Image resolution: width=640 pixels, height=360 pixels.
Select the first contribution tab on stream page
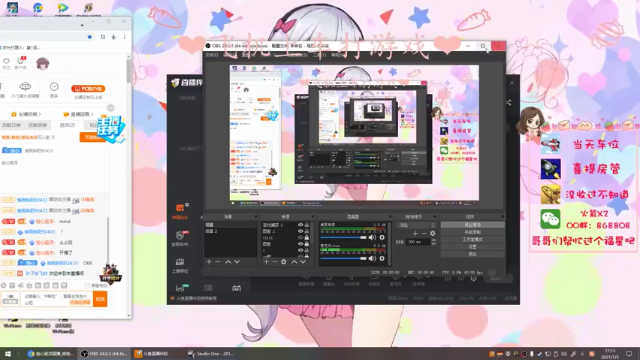11,125
